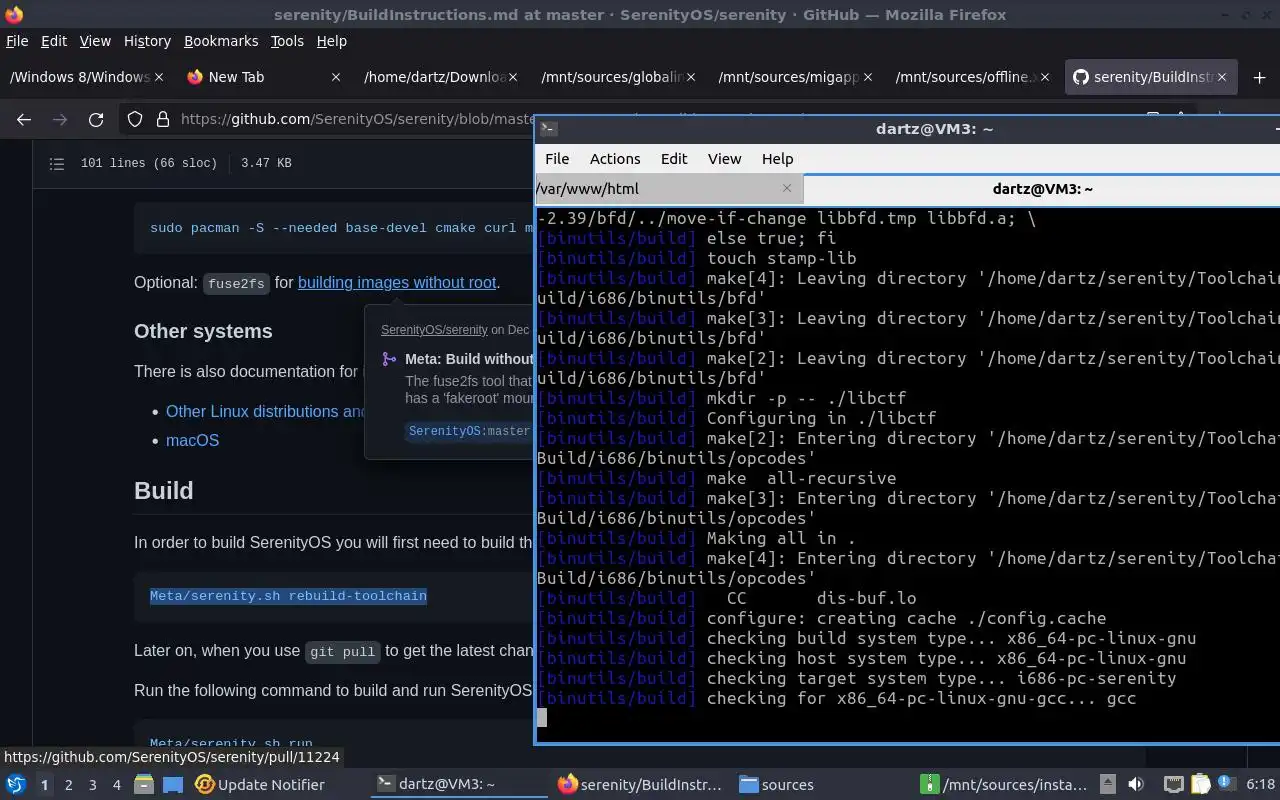Open /mnt/sources/insta archive taskbar entry
Viewport: 1280px width, 800px height.
1005,785
